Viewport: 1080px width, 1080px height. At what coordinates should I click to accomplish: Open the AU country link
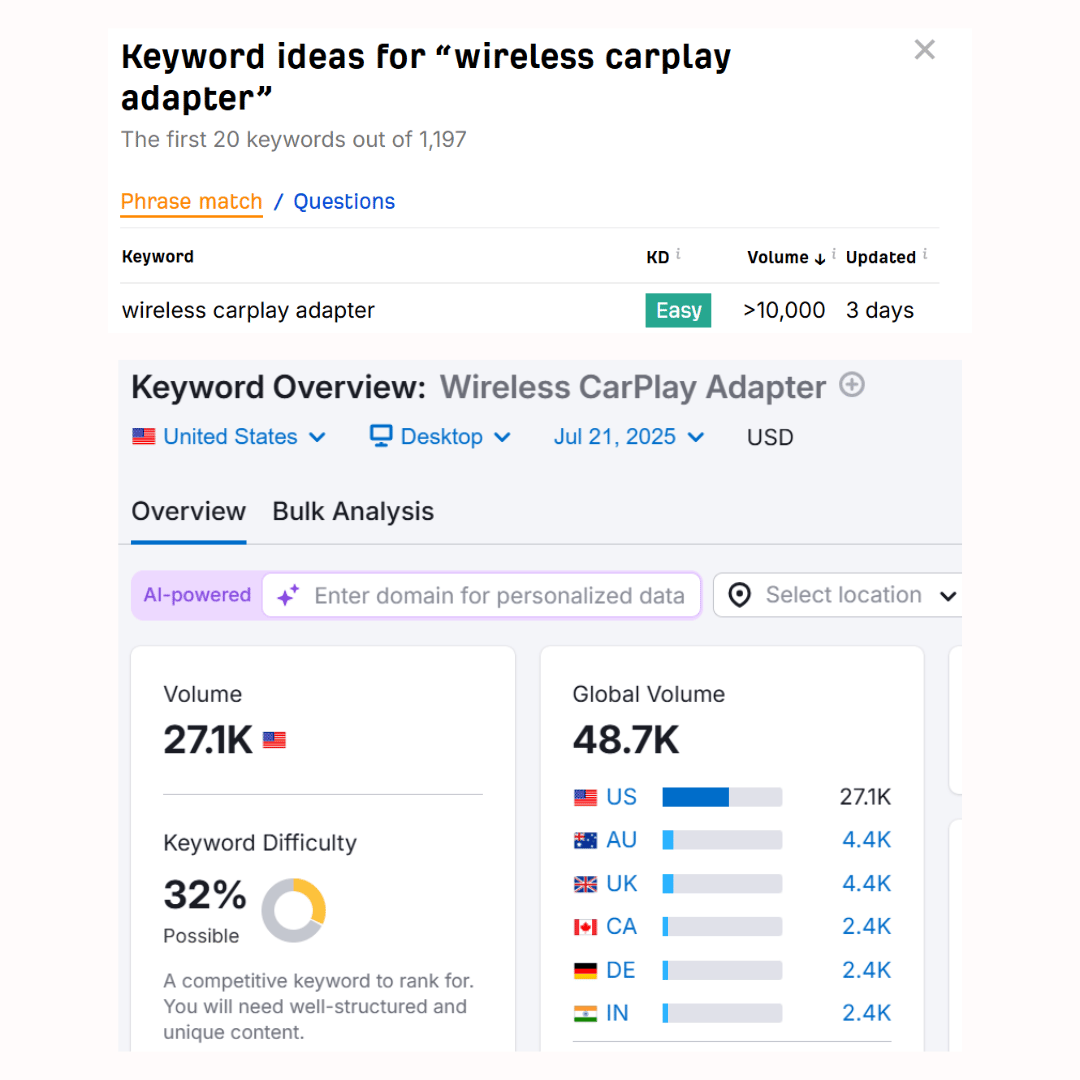(x=621, y=840)
